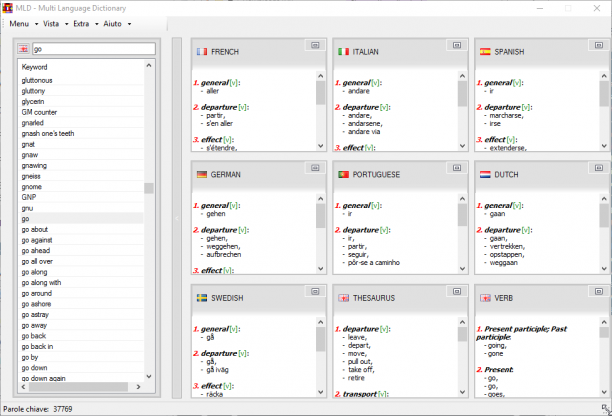Click the Portuguese panel scrollbar thumb
This screenshot has height=416, width=612.
click(x=462, y=215)
